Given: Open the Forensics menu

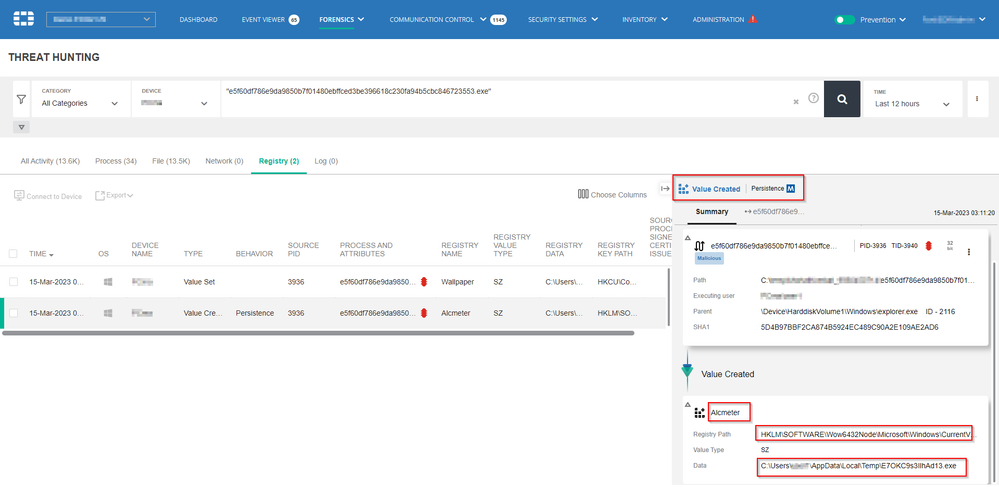Looking at the screenshot, I should click(341, 20).
